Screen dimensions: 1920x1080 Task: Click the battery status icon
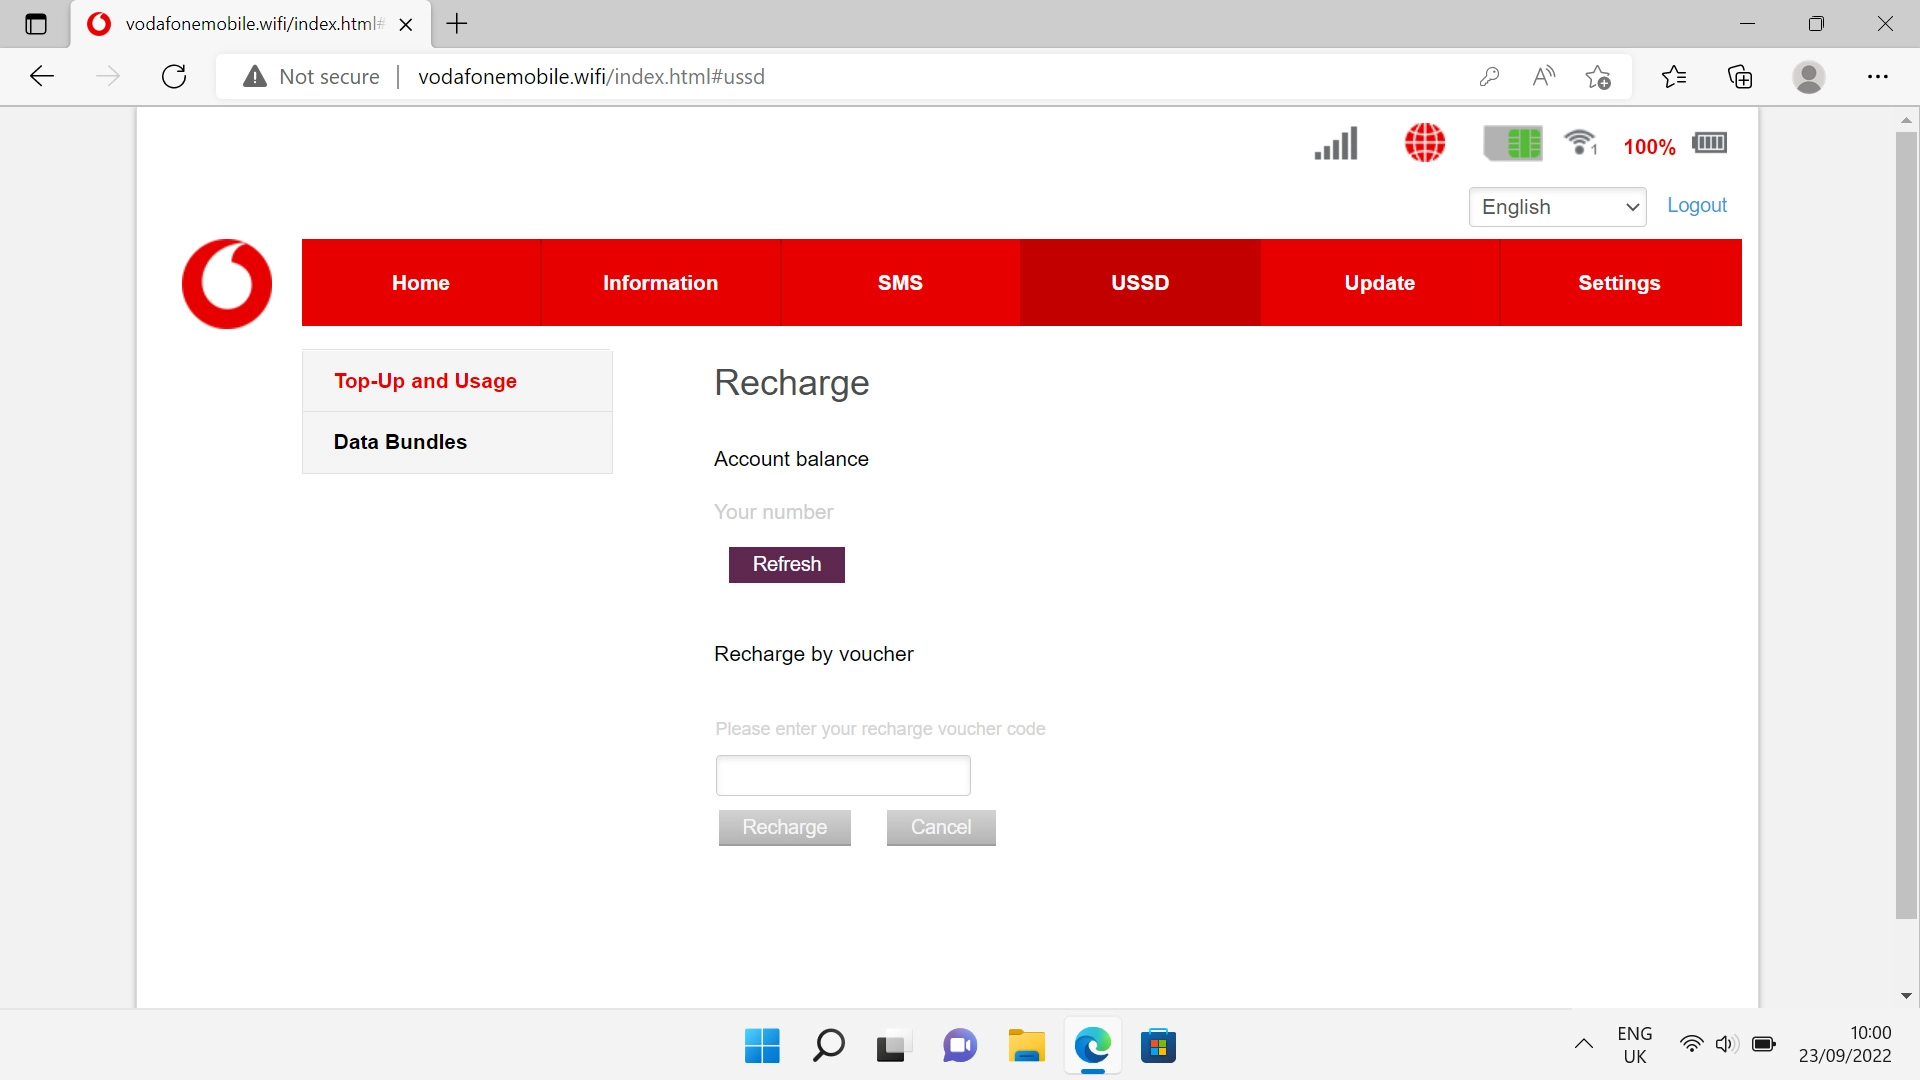pos(1709,143)
